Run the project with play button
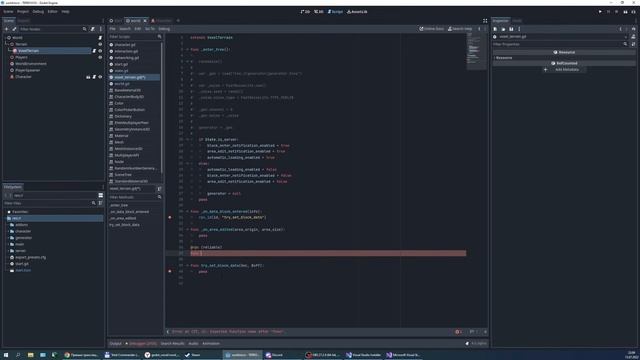 pos(600,12)
